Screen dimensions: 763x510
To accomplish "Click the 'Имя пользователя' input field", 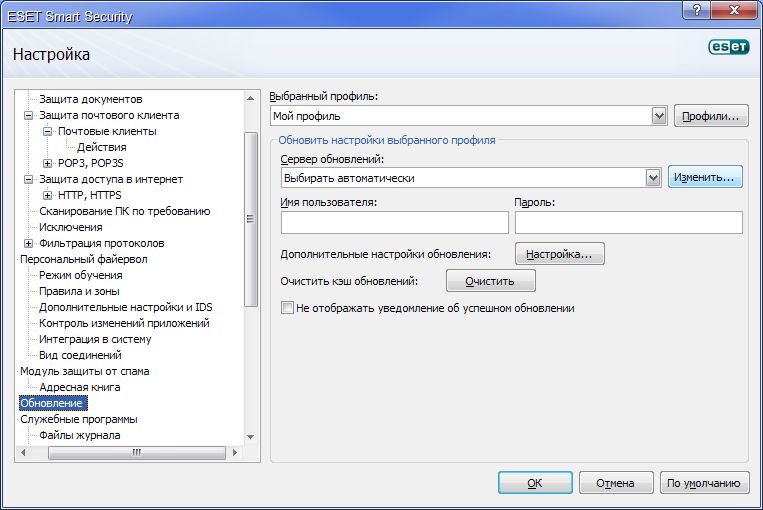I will click(x=394, y=222).
